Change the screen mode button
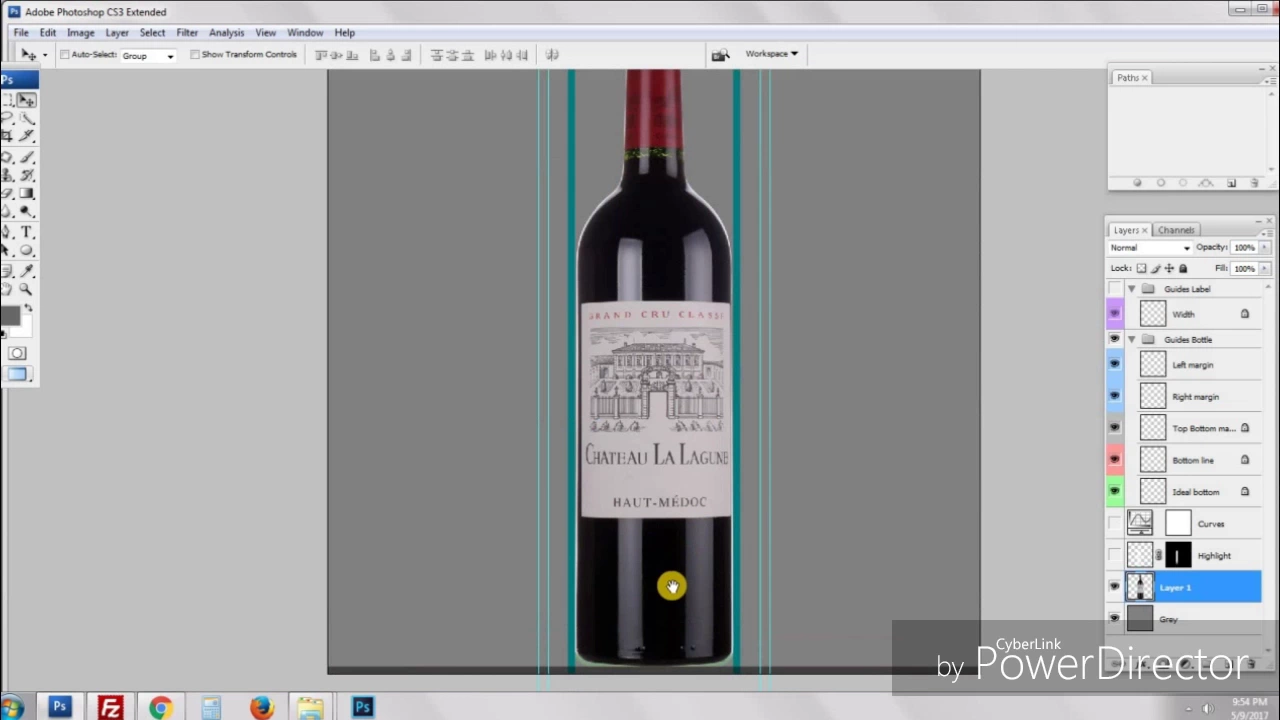1280x720 pixels. point(17,374)
